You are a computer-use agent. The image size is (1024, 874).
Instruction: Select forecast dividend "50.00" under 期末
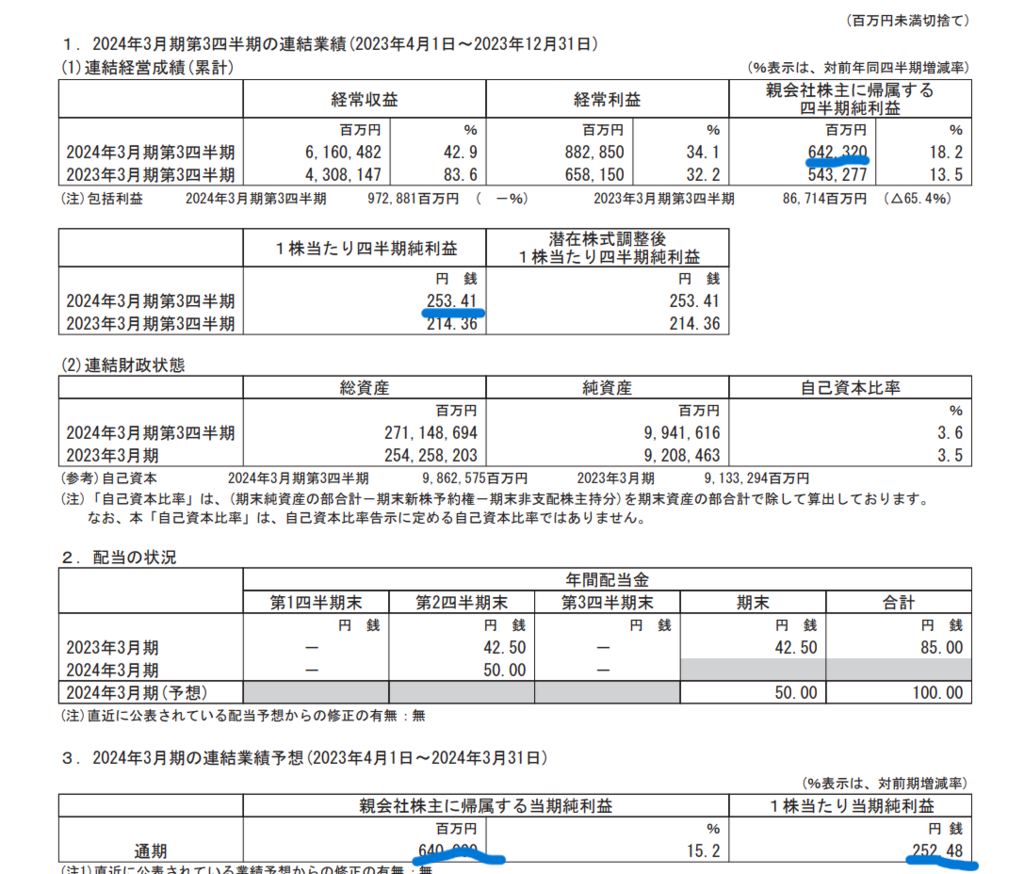pyautogui.click(x=796, y=692)
